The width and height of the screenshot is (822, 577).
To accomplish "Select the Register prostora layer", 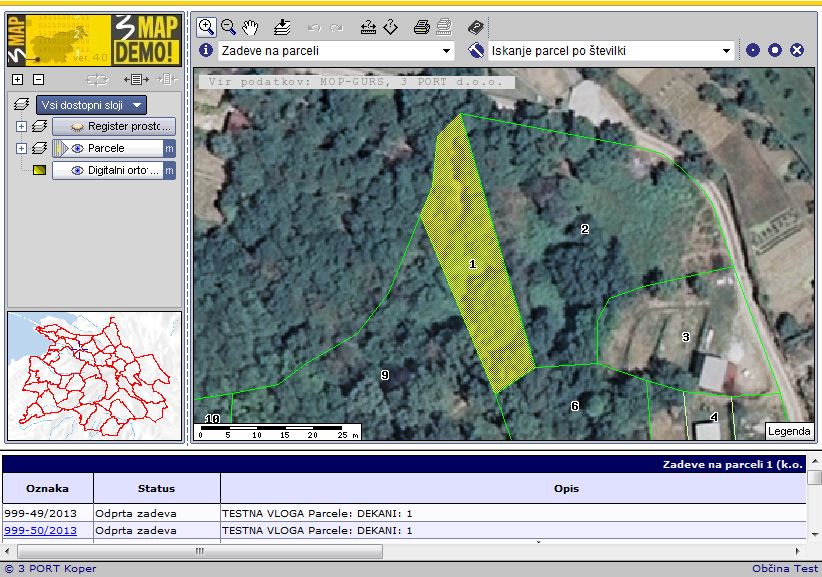I will click(114, 126).
